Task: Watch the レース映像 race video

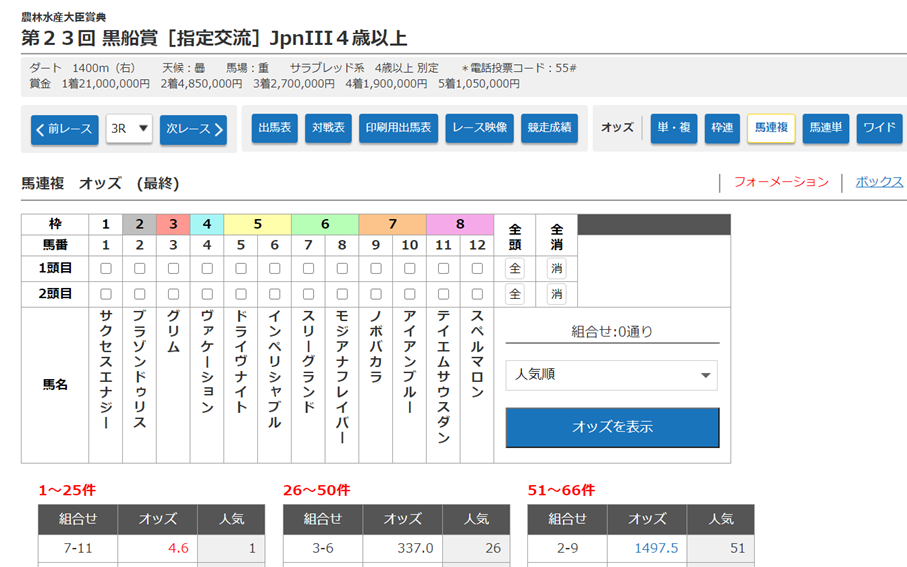Action: pyautogui.click(x=479, y=128)
